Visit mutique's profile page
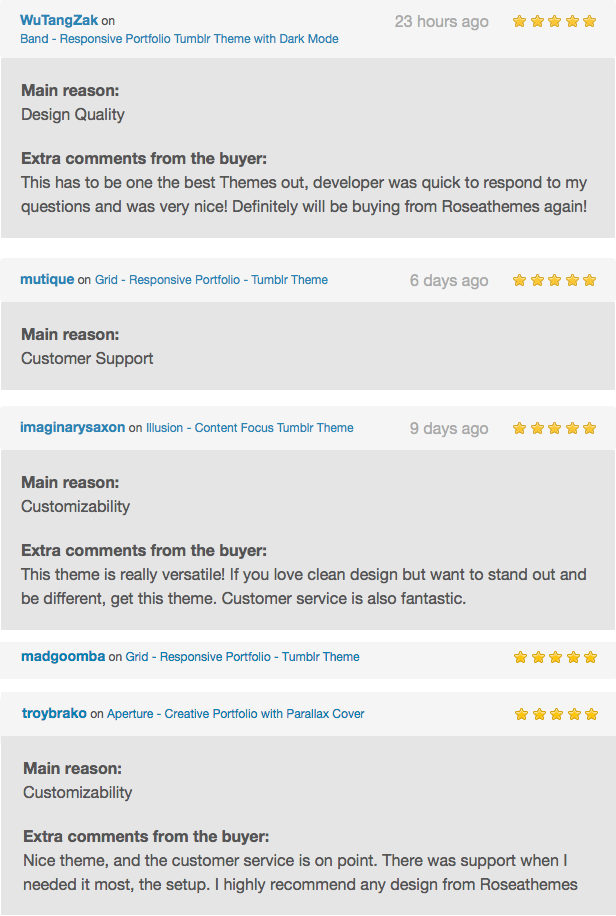This screenshot has width=616, height=916. (x=46, y=280)
